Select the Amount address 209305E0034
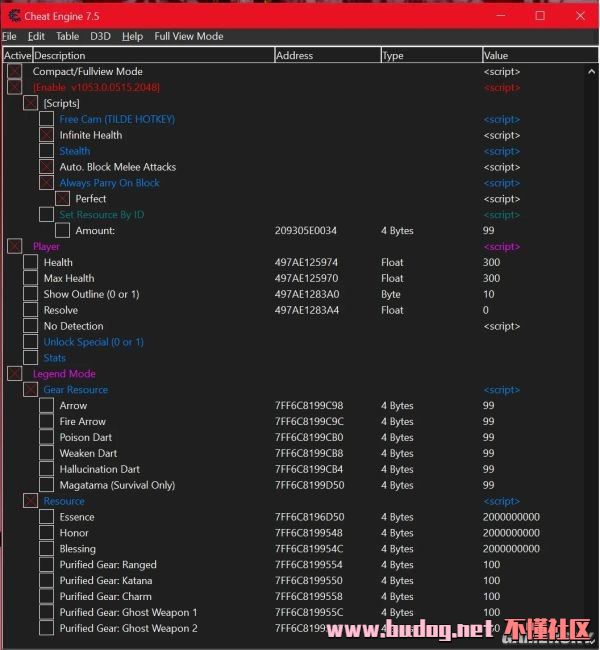Viewport: 600px width, 650px height. (306, 230)
